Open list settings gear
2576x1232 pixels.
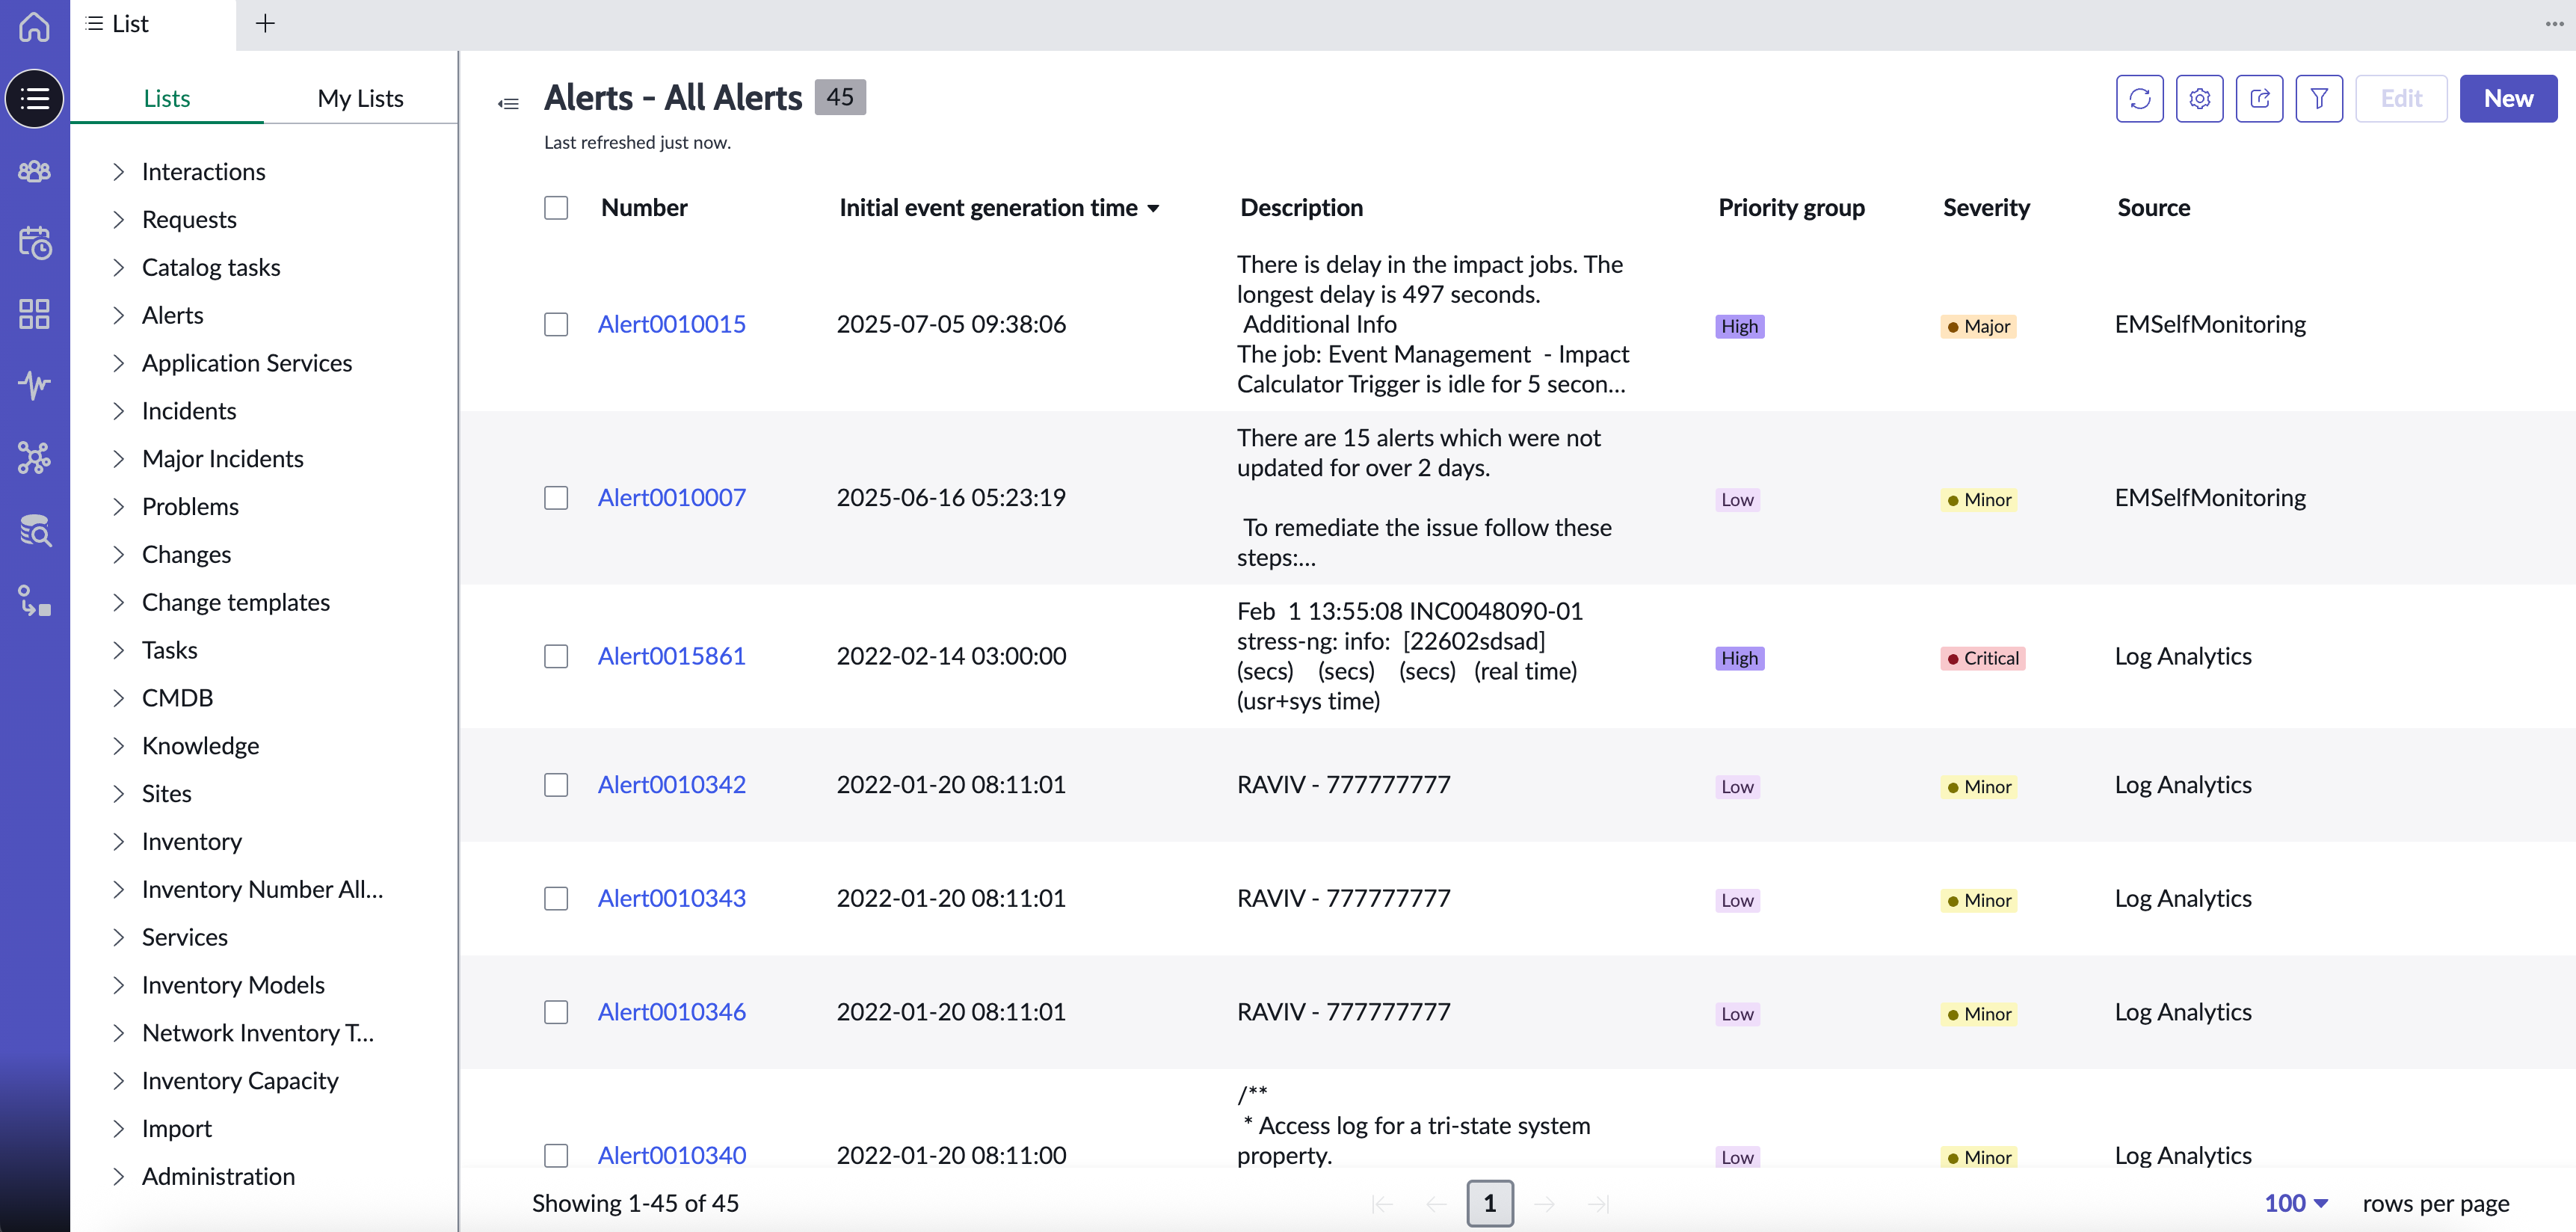[x=2199, y=98]
